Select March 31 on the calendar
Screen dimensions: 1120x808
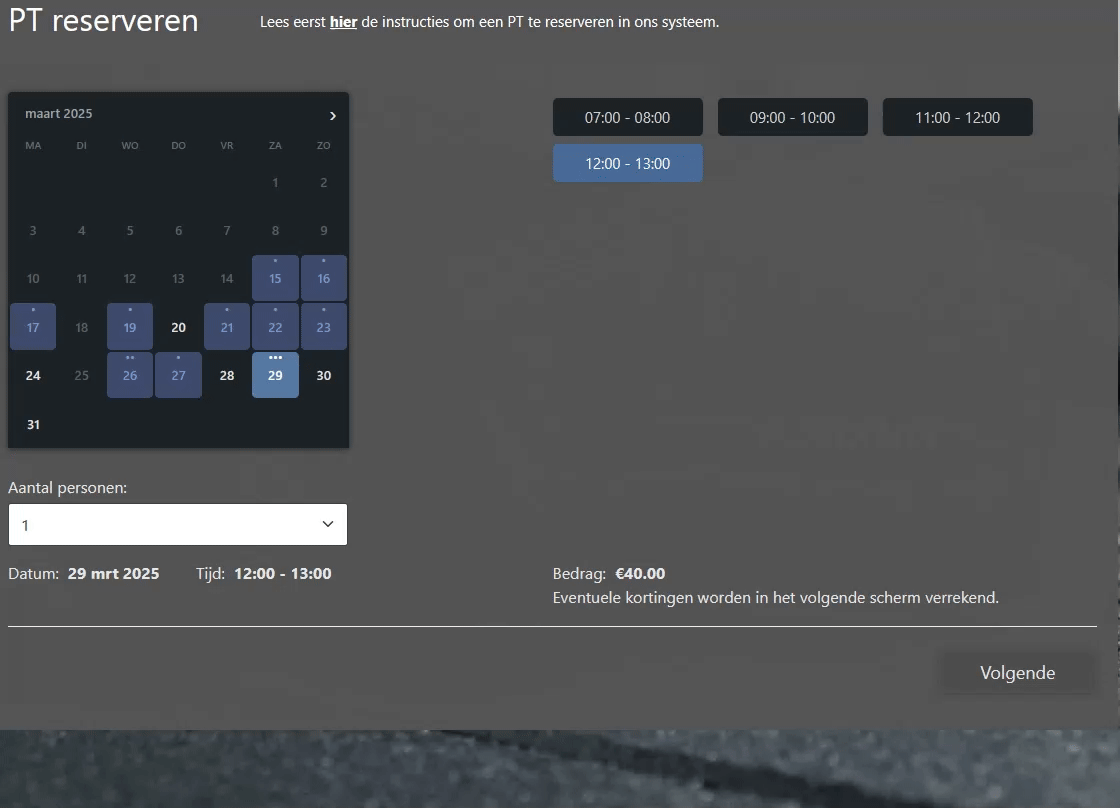pos(33,424)
